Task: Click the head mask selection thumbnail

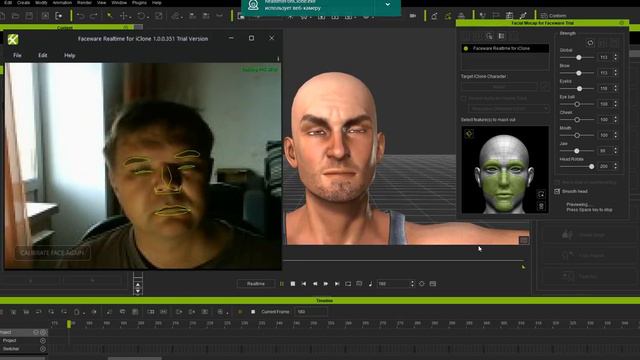Action: pos(505,170)
